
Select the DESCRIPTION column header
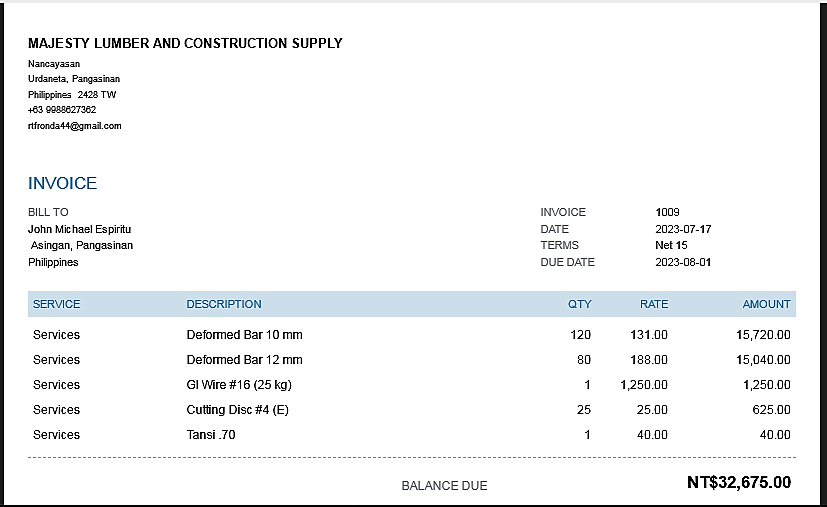pos(224,304)
